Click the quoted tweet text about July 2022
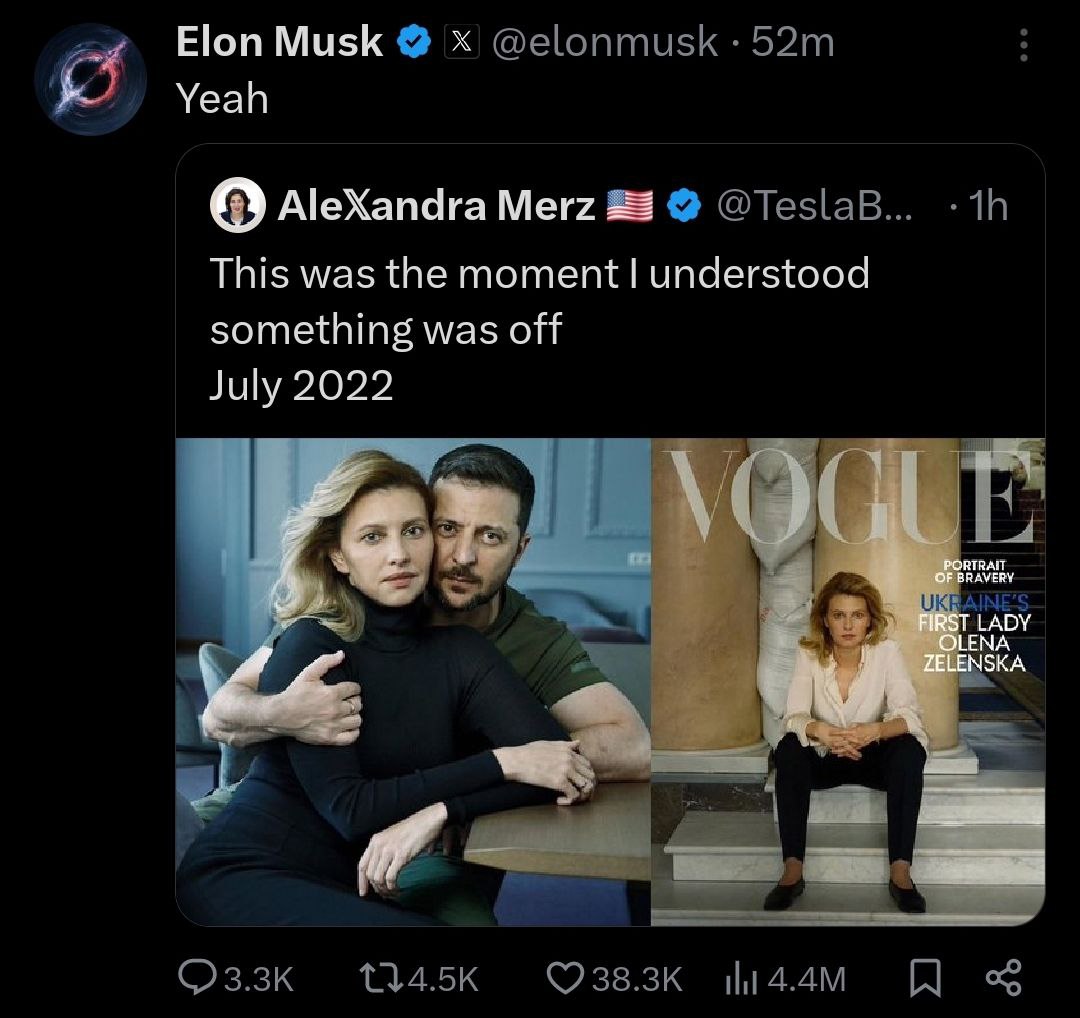The image size is (1080, 1018). click(539, 328)
